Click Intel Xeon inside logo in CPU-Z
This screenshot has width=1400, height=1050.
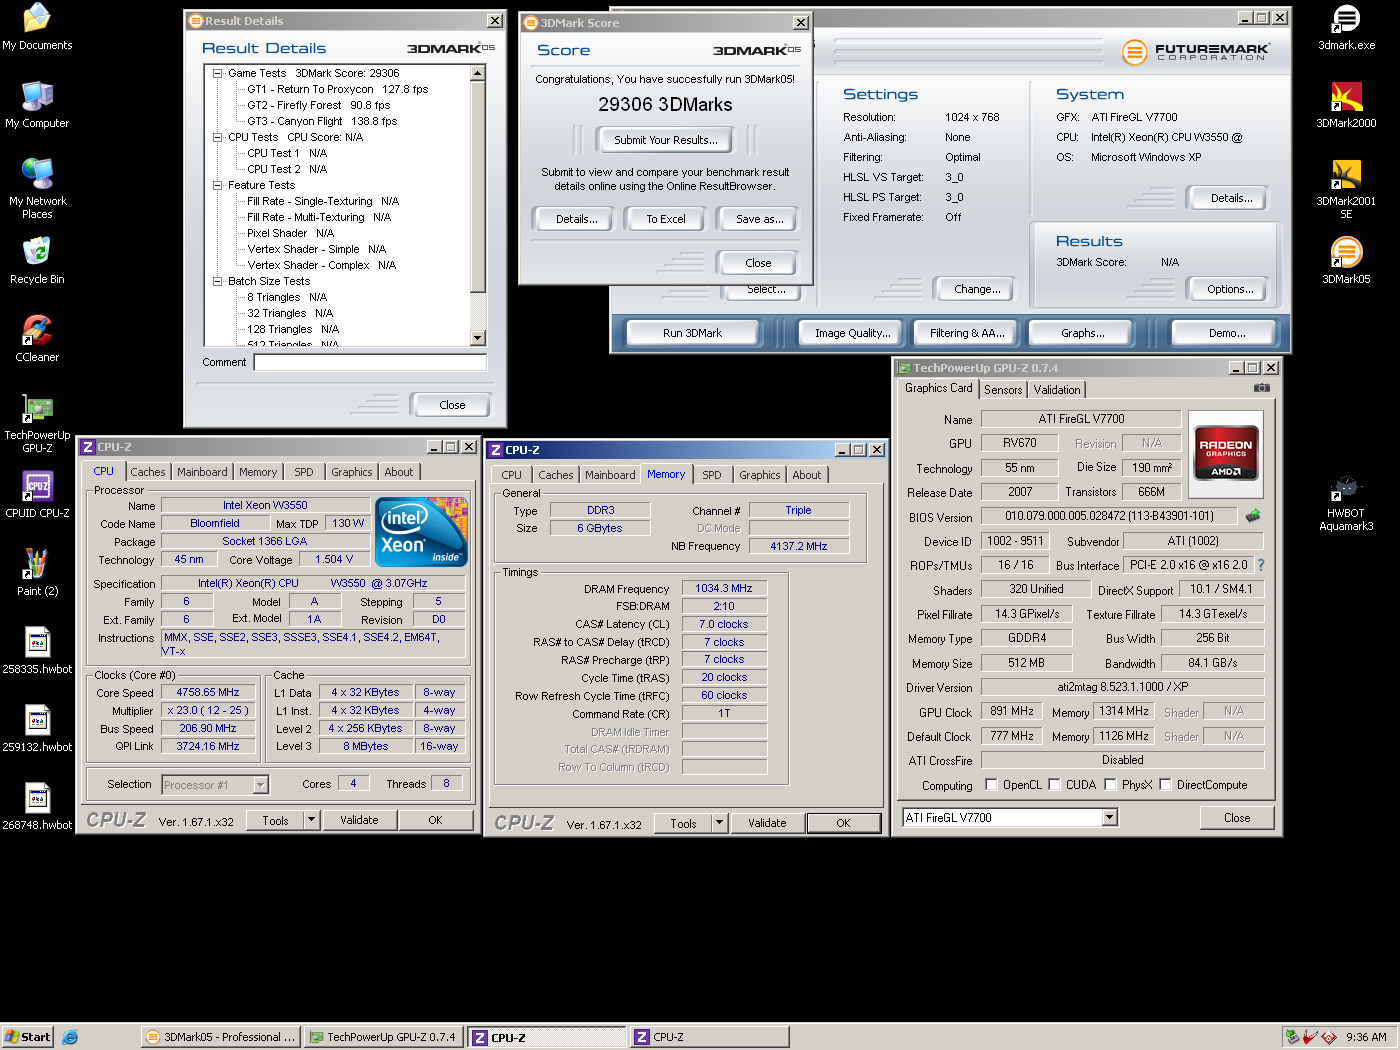pyautogui.click(x=421, y=532)
